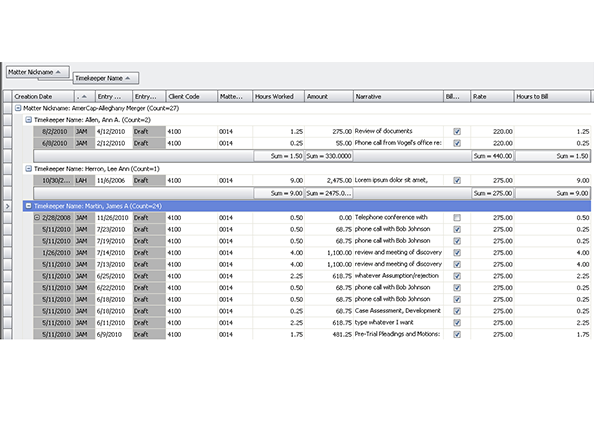Screen dimensions: 594x428
Task: Check billable for Telephone conference with row
Action: coord(457,218)
